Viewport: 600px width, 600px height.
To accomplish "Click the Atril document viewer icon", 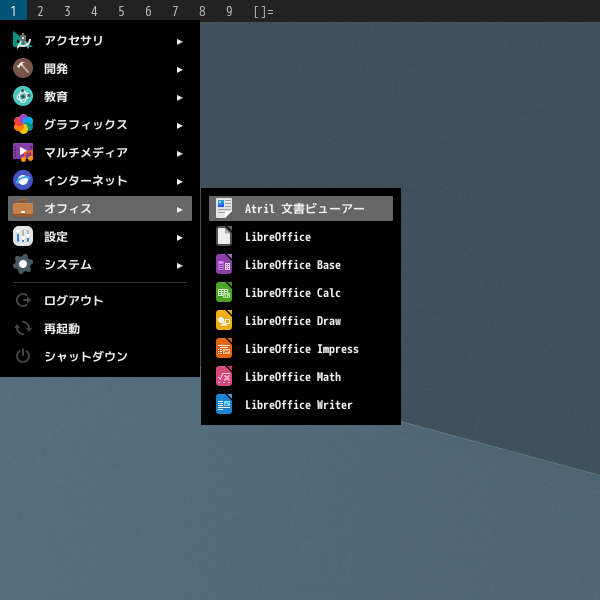I will point(224,208).
